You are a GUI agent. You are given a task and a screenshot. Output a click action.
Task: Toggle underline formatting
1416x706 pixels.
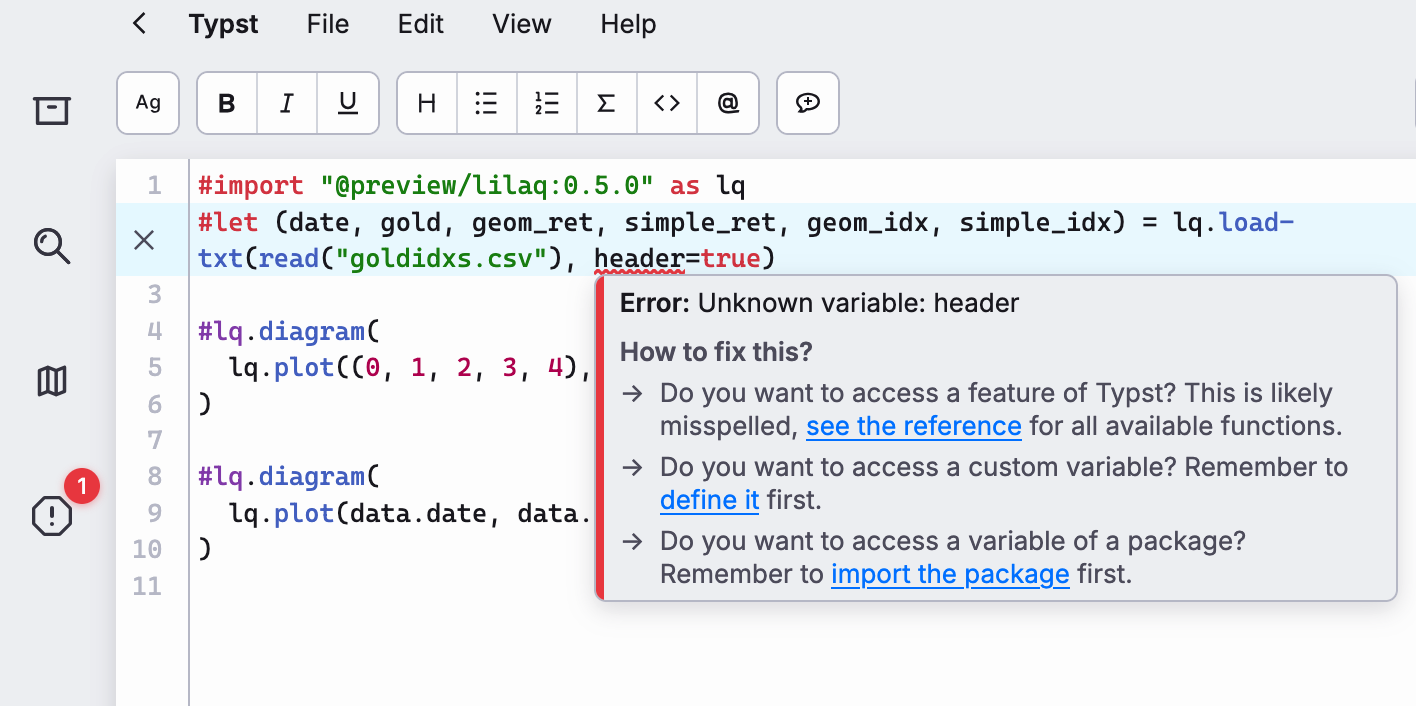(x=348, y=103)
